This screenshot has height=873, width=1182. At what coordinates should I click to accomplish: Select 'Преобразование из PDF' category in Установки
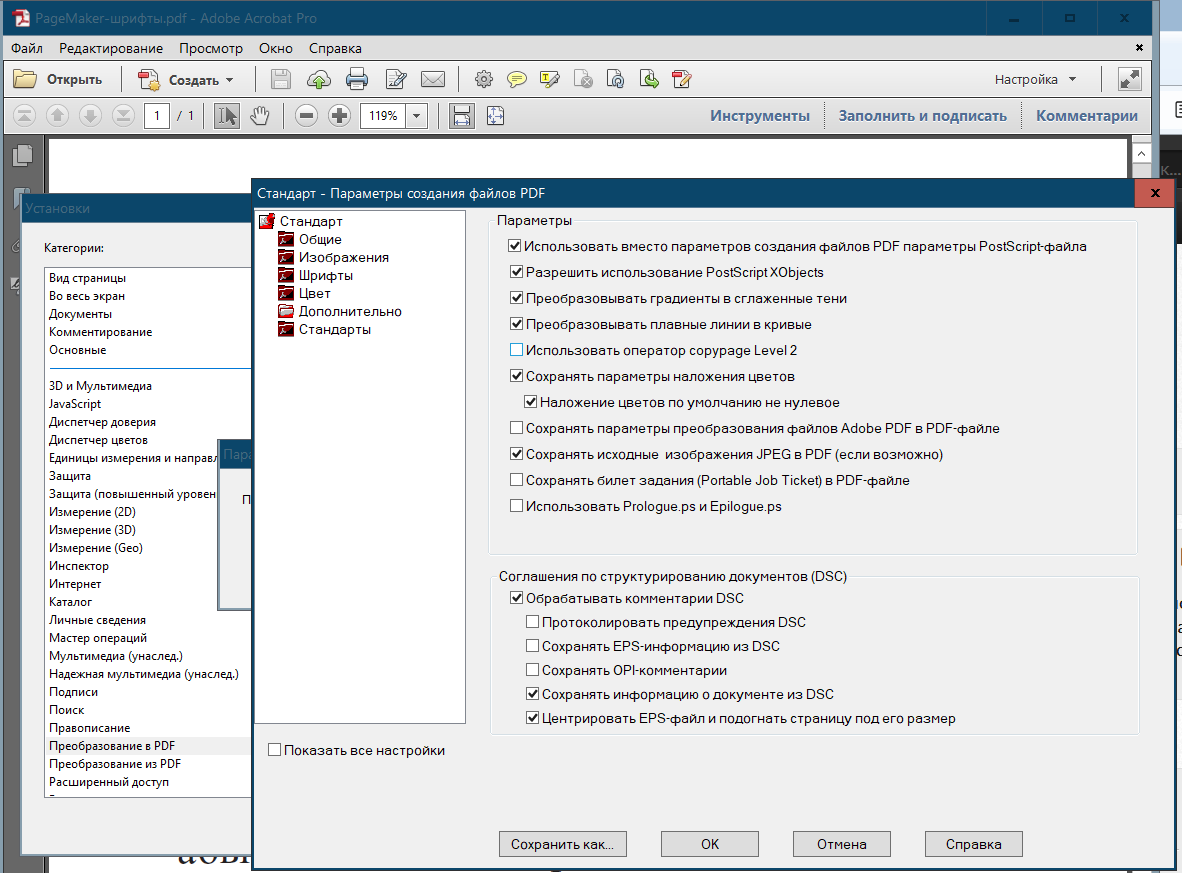click(115, 764)
